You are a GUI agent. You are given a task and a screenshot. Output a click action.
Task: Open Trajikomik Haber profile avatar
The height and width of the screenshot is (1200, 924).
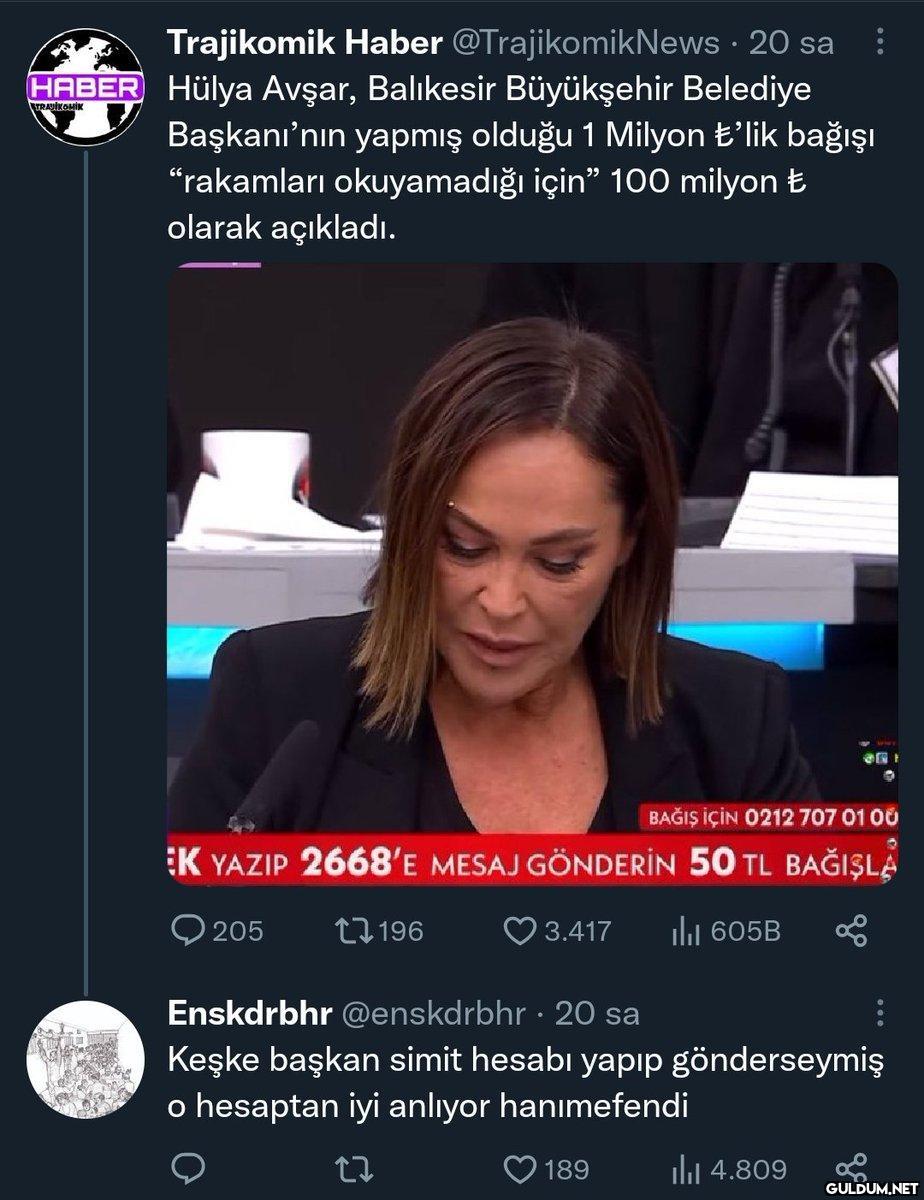click(x=84, y=85)
